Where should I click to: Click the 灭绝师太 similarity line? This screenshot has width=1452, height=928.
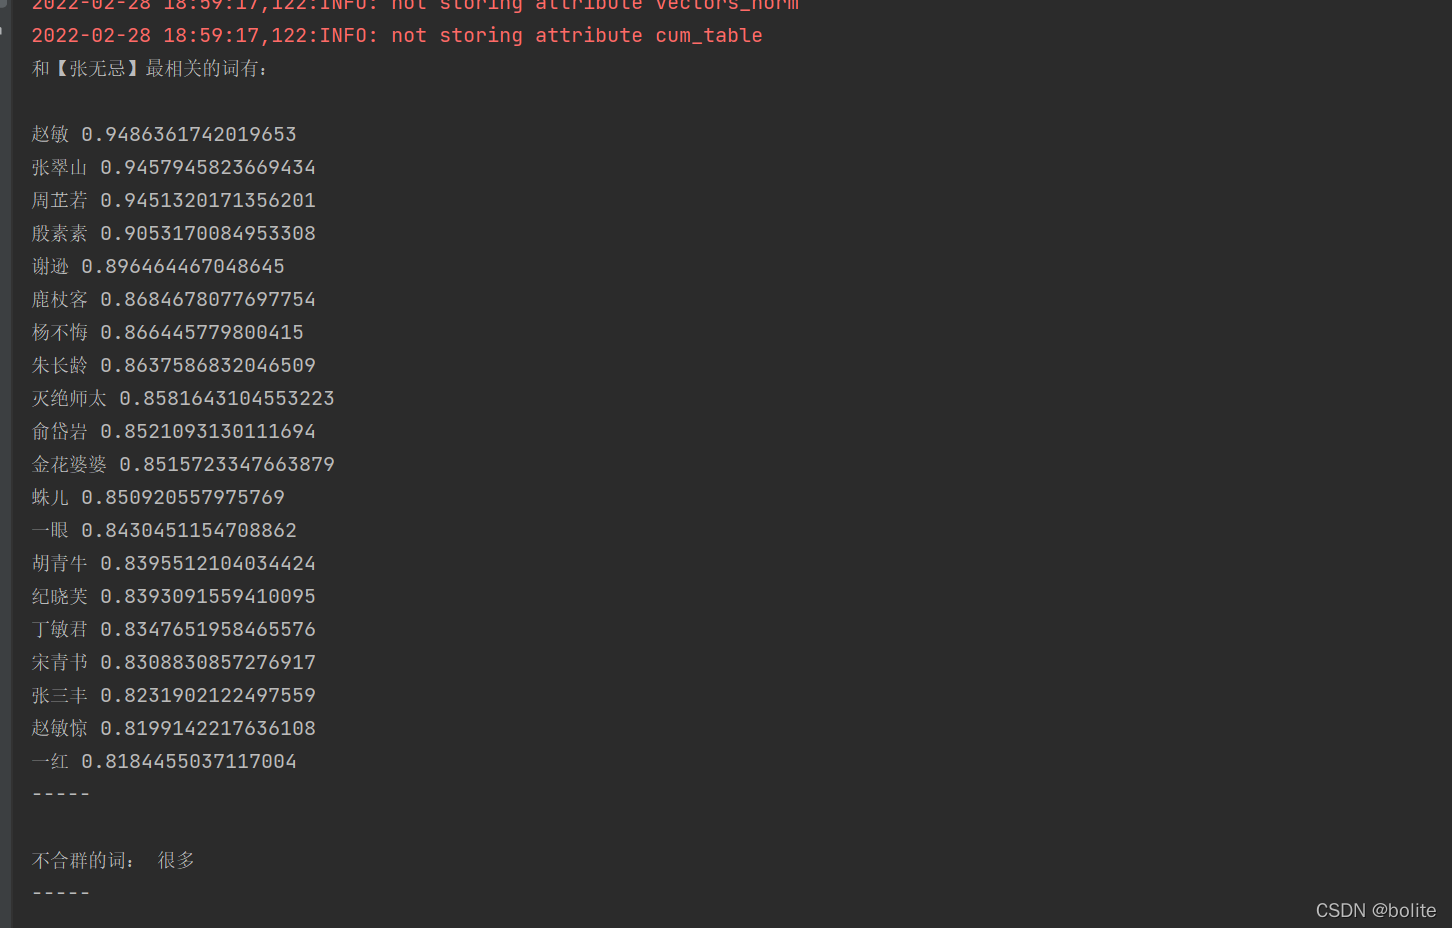(183, 398)
